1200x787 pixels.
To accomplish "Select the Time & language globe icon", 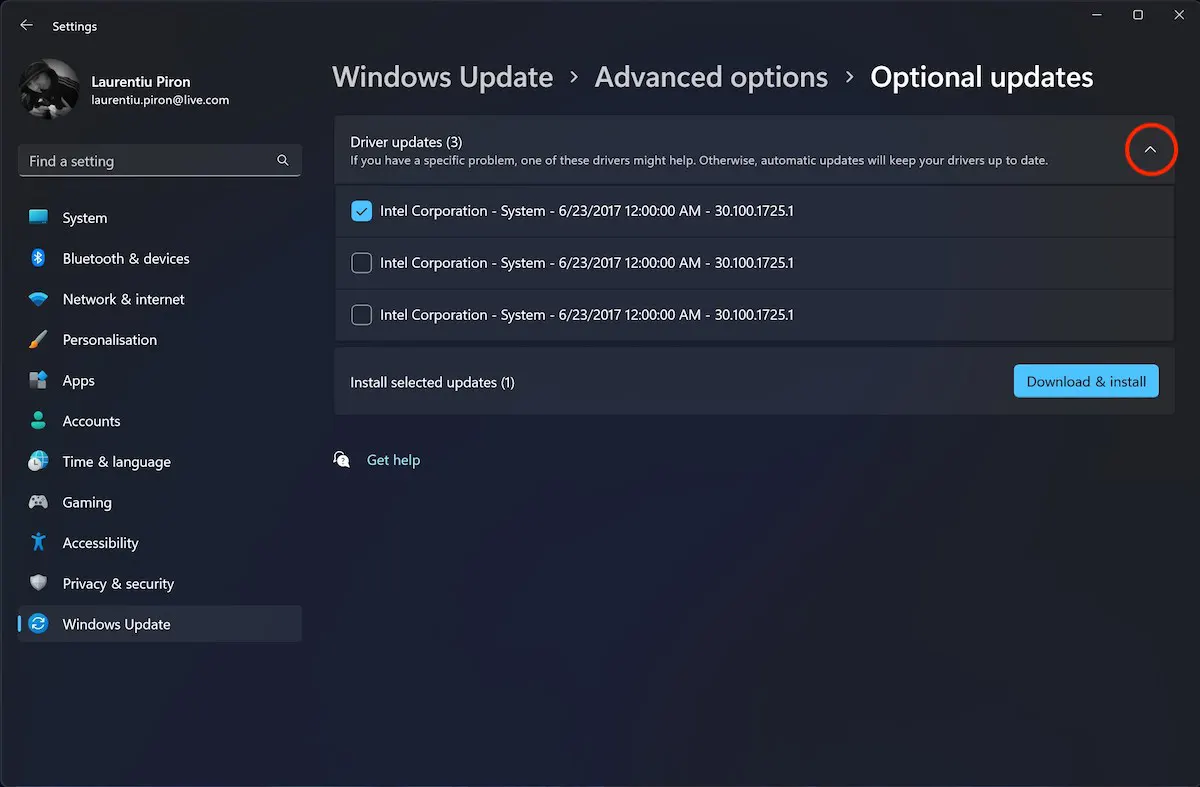I will click(38, 461).
